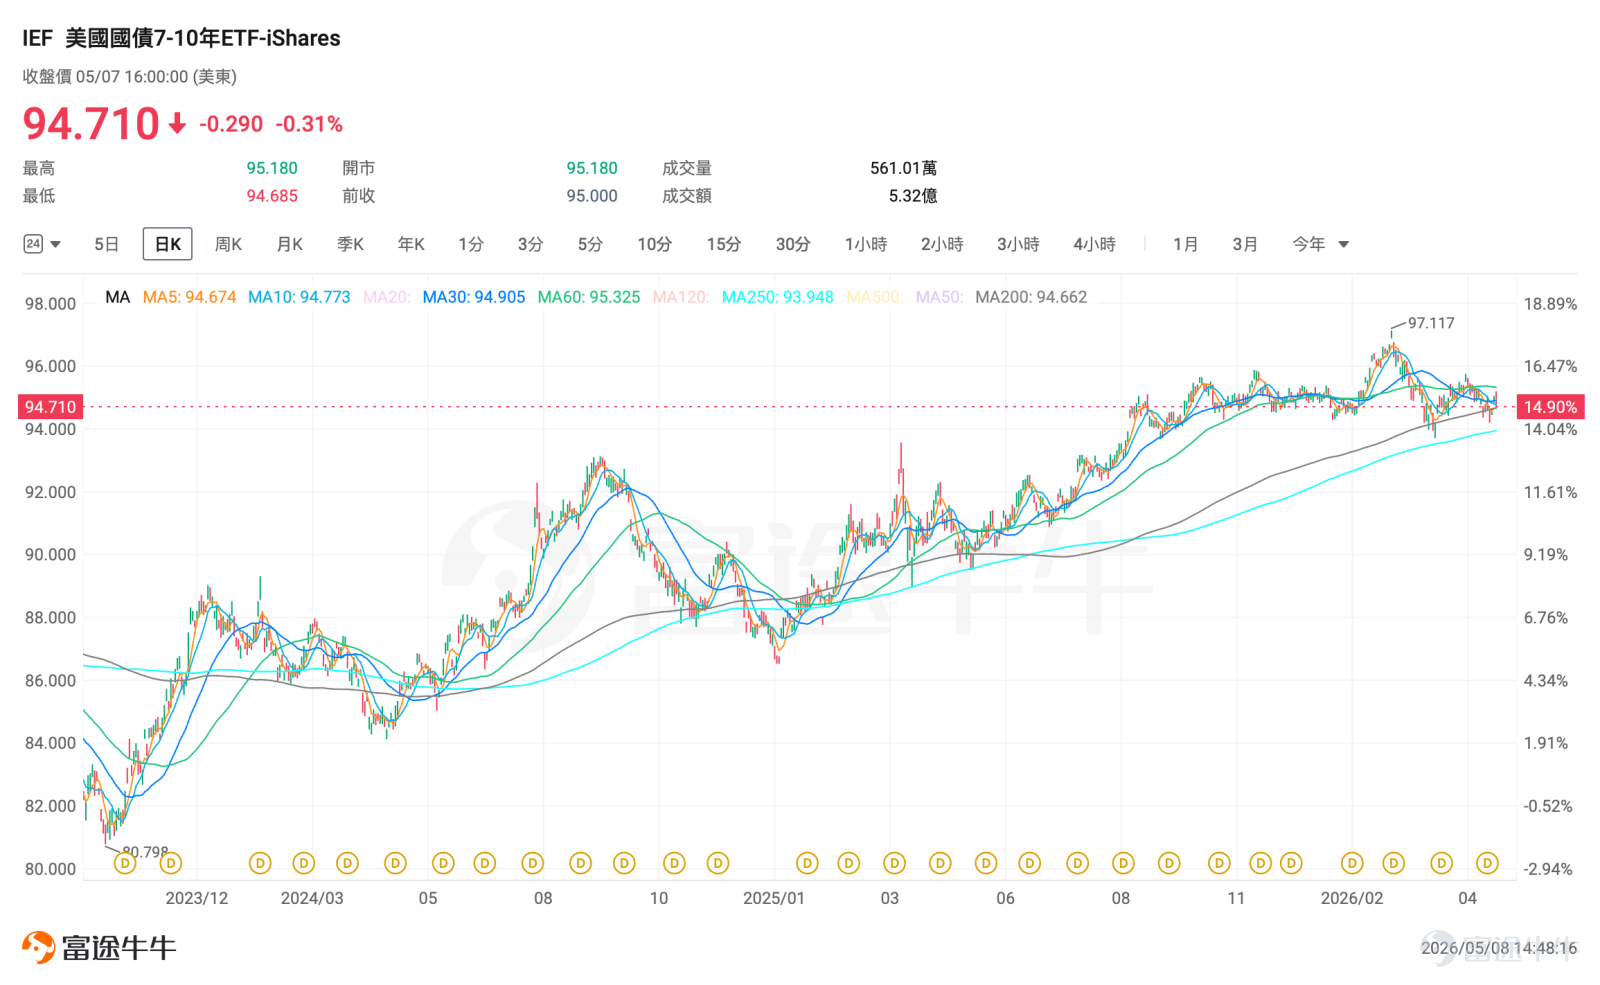Screen dimensions: 1600x985
Task: Set the range to 3月
Action: (1245, 244)
